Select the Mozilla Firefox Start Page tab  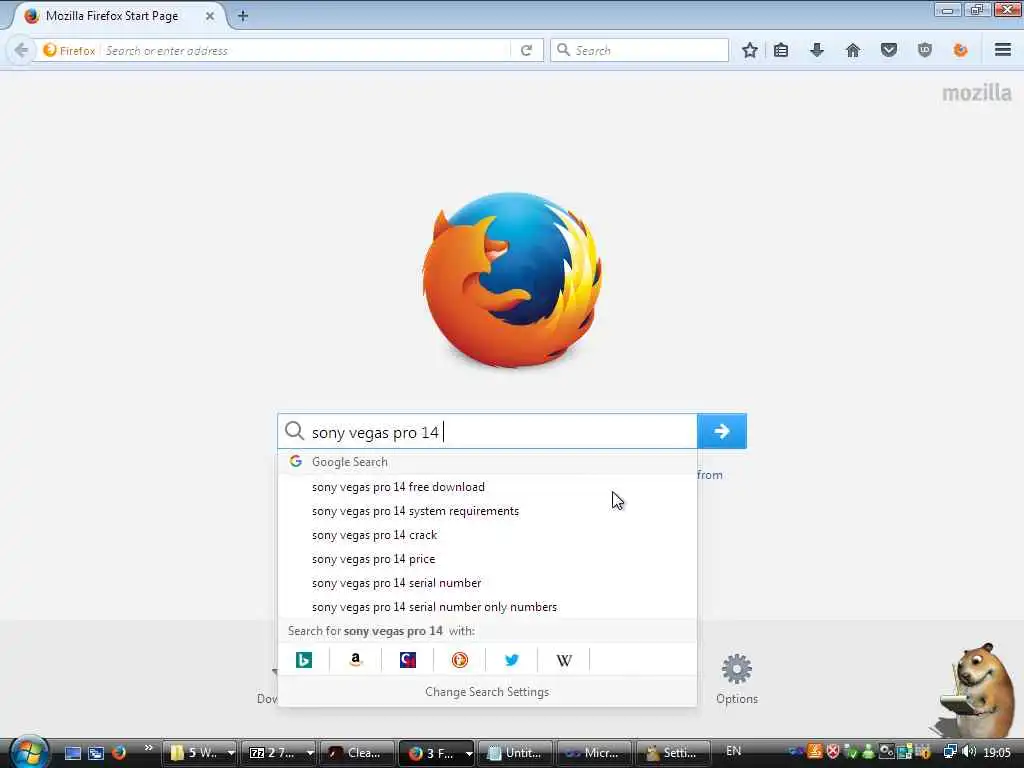click(x=112, y=16)
